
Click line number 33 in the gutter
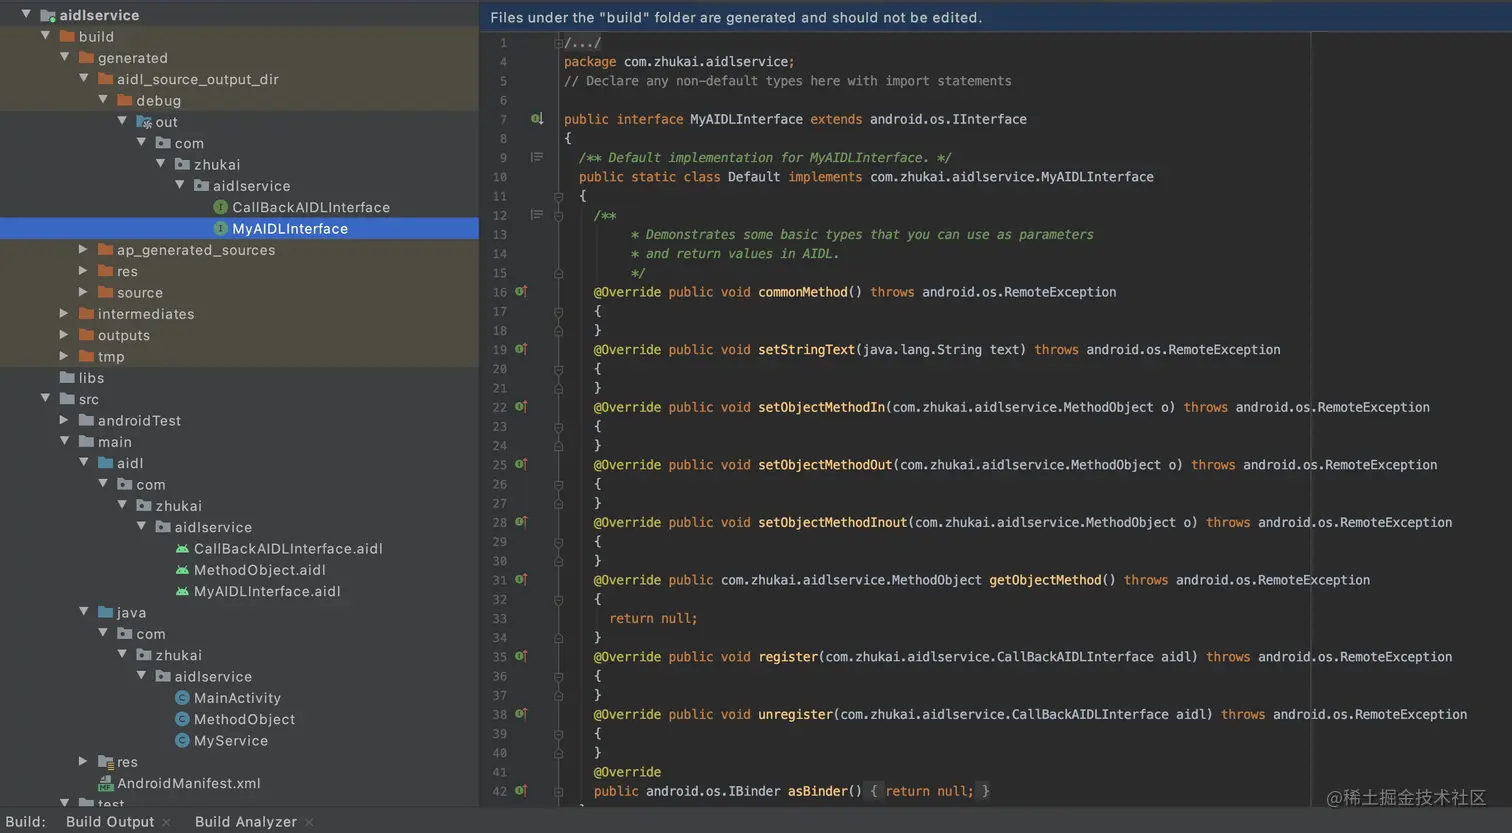coord(499,618)
